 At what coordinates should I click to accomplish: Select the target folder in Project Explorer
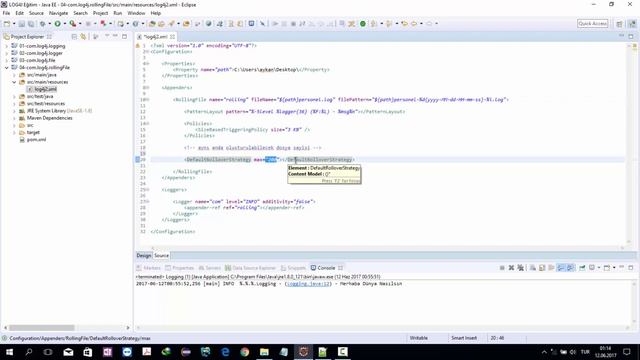tap(33, 132)
